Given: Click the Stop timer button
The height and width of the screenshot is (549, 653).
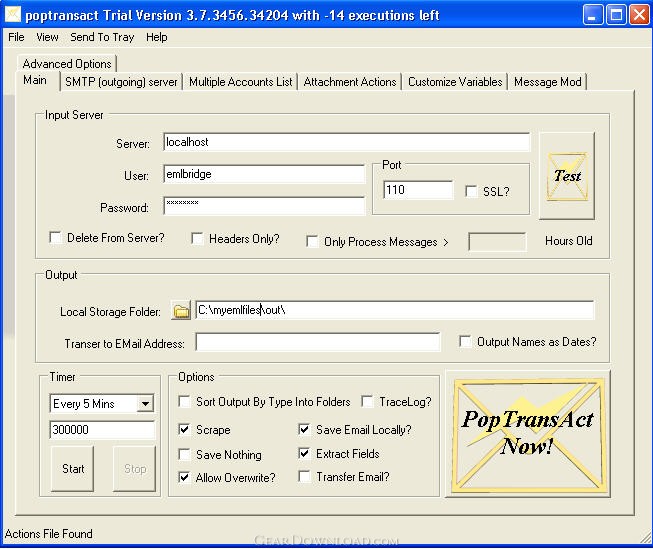Looking at the screenshot, I should coord(135,469).
